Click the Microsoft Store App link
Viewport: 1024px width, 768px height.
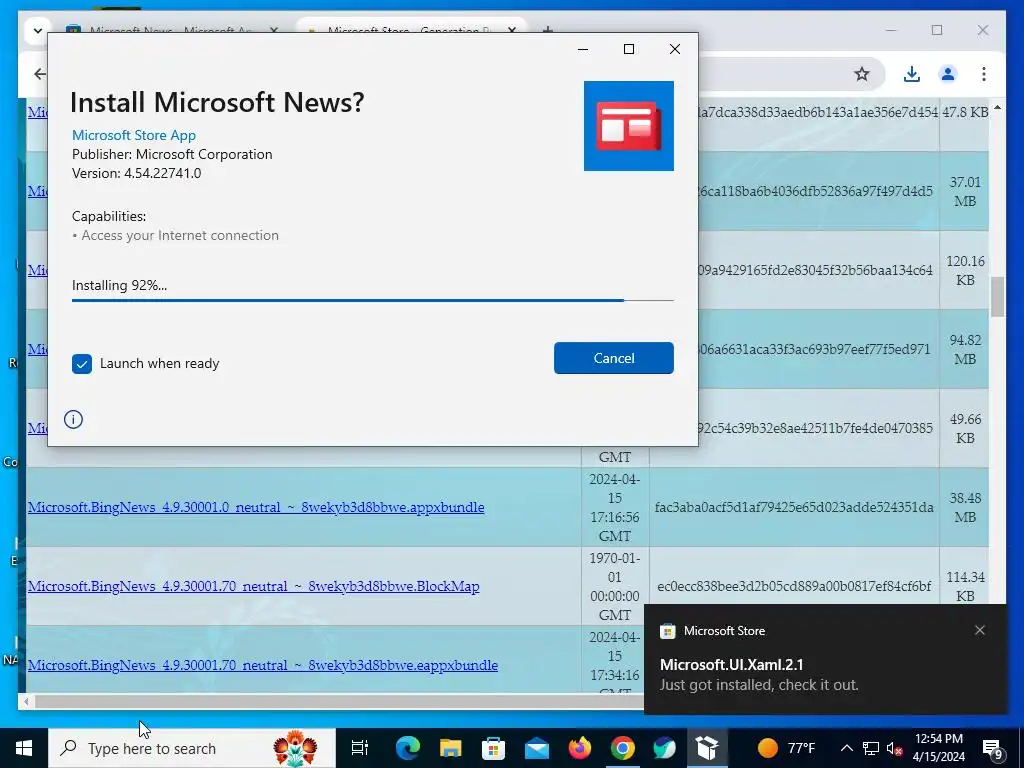pyautogui.click(x=134, y=135)
